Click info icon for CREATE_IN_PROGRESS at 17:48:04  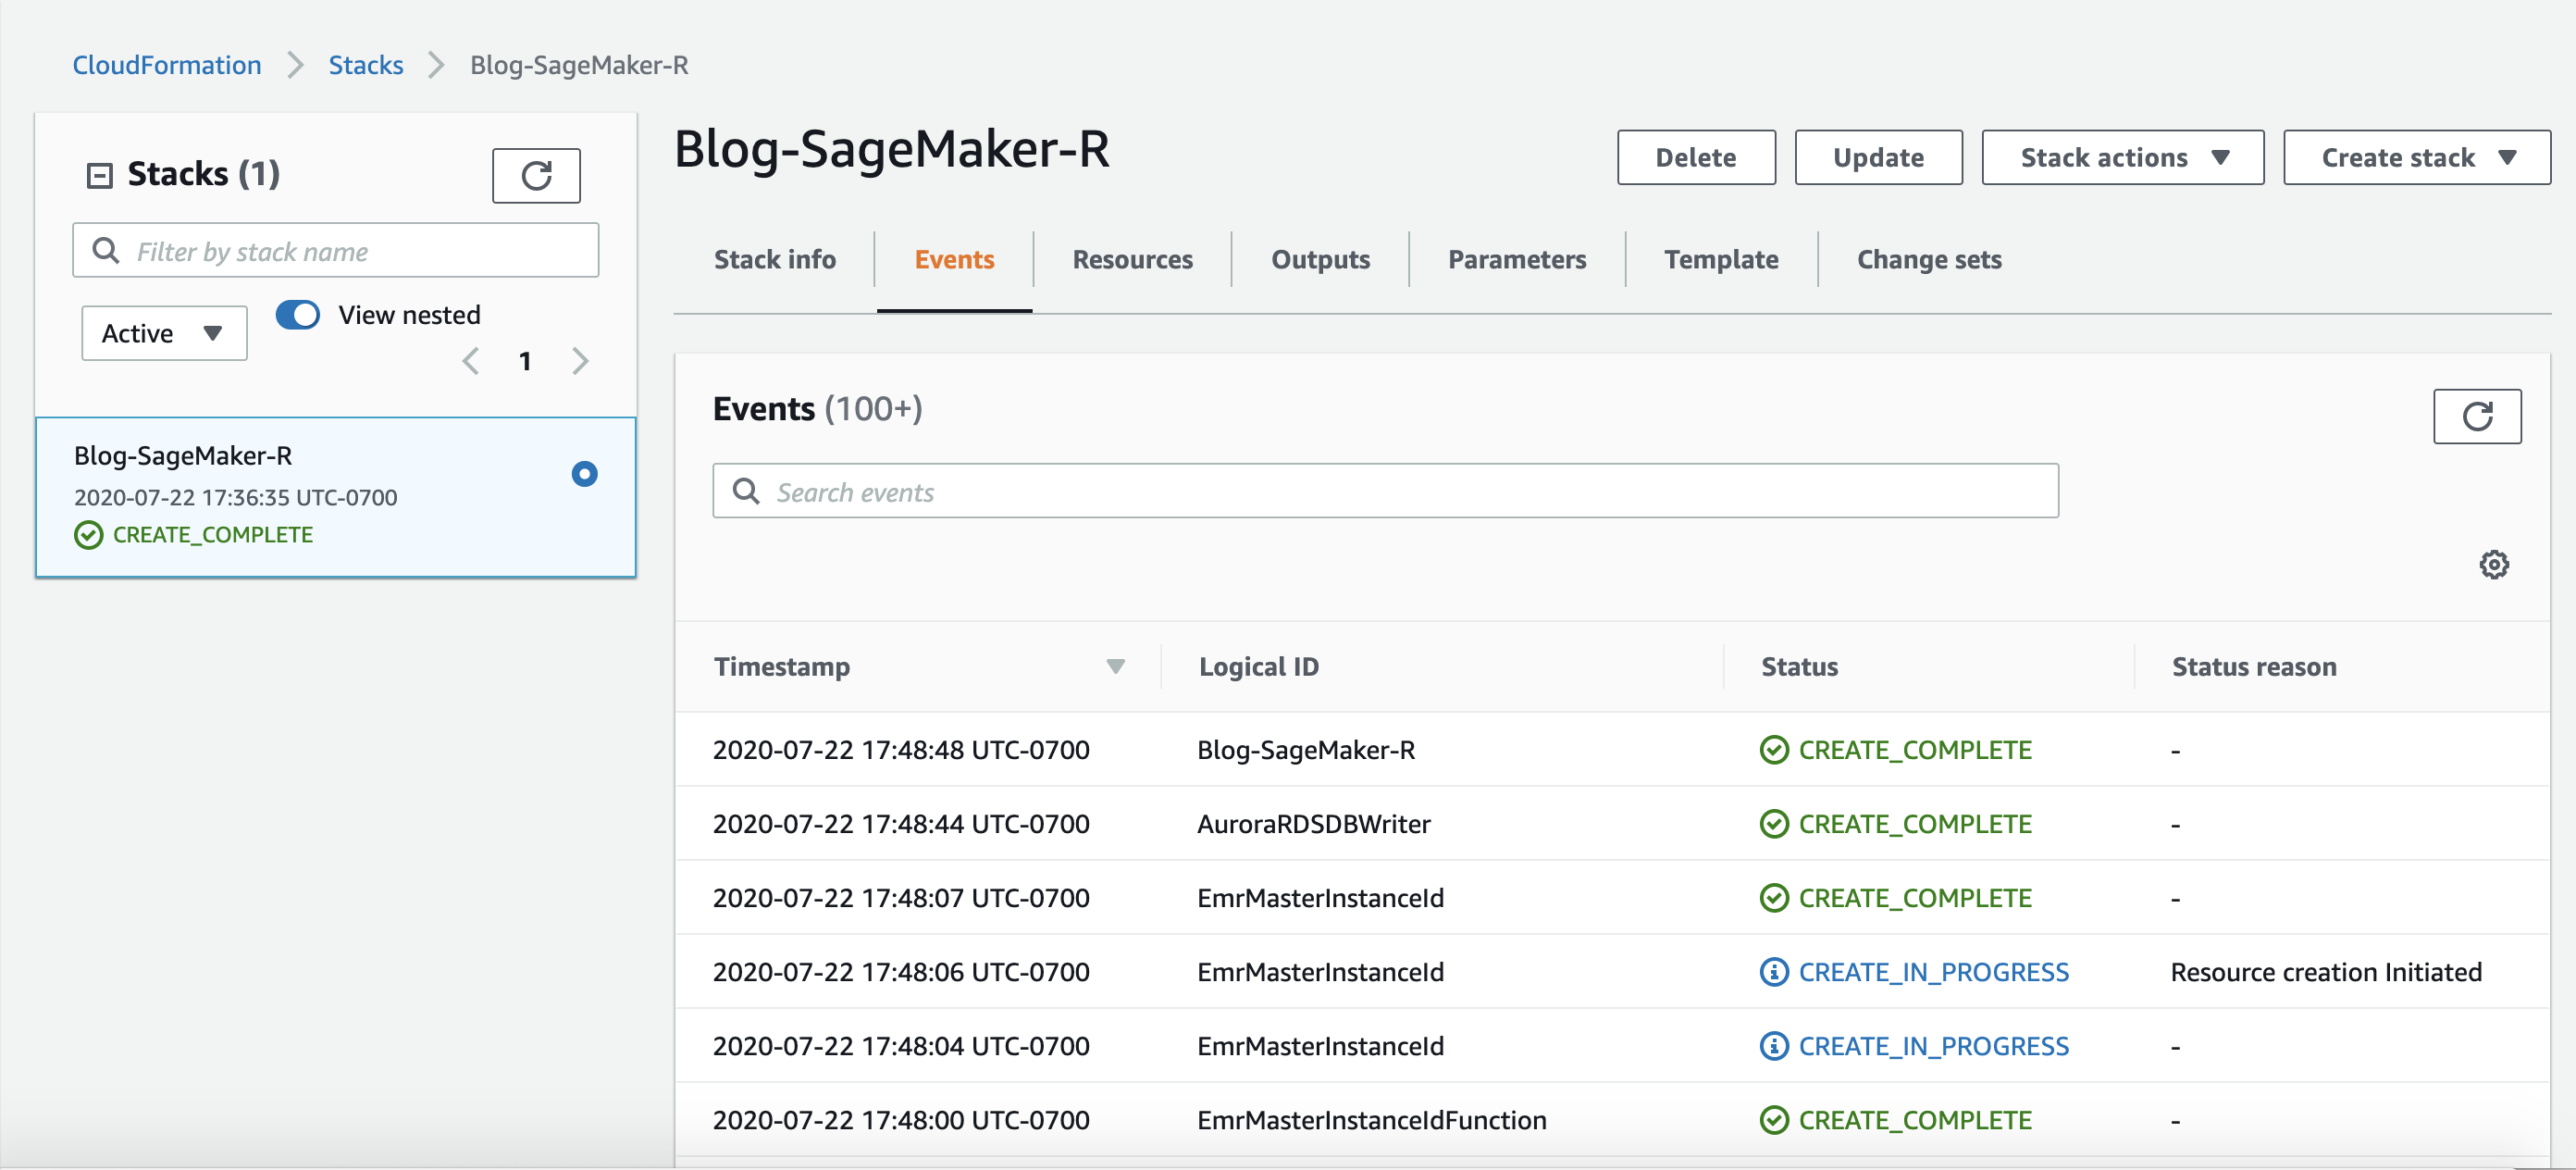click(x=1774, y=1046)
